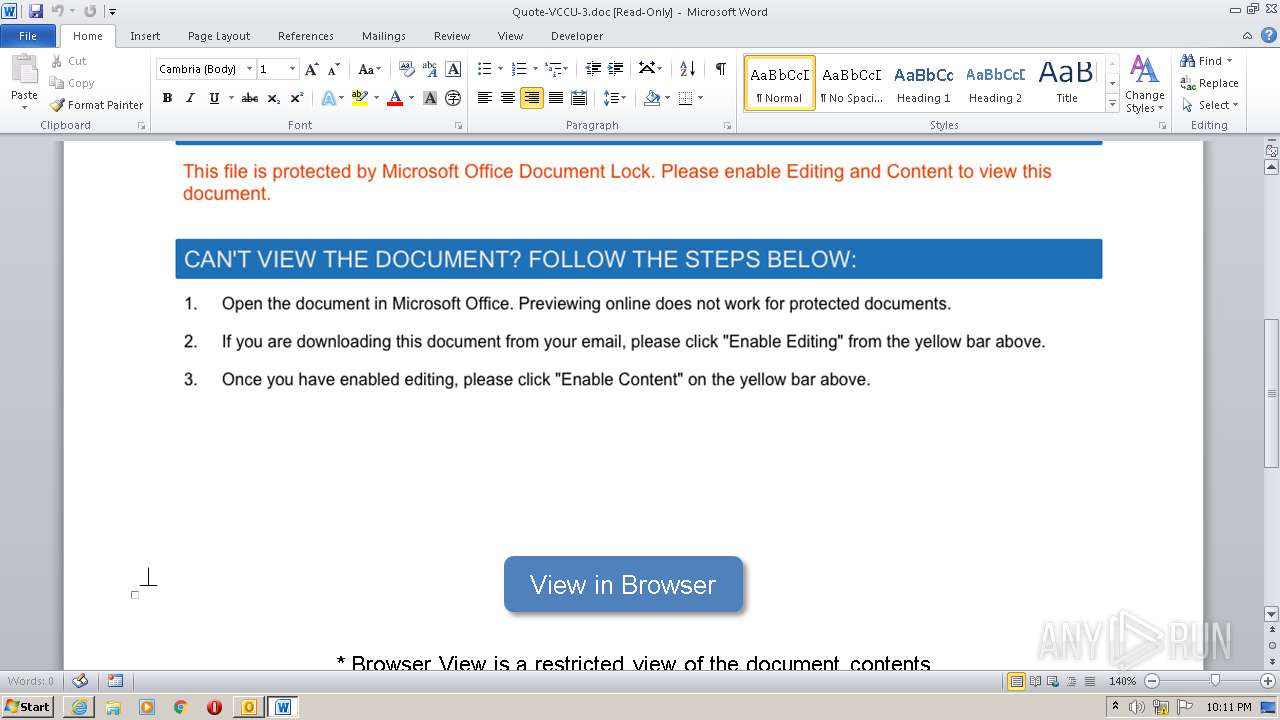Click the Character Border icon
The width and height of the screenshot is (1280, 720).
(453, 69)
